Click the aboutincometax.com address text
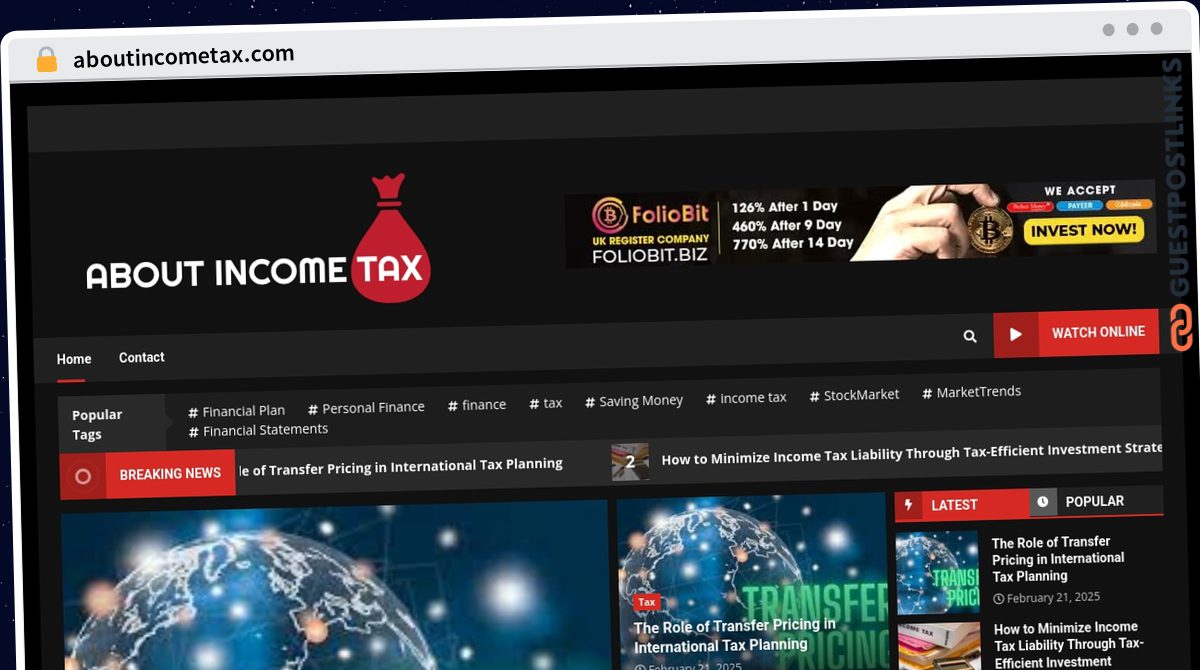 pos(184,56)
